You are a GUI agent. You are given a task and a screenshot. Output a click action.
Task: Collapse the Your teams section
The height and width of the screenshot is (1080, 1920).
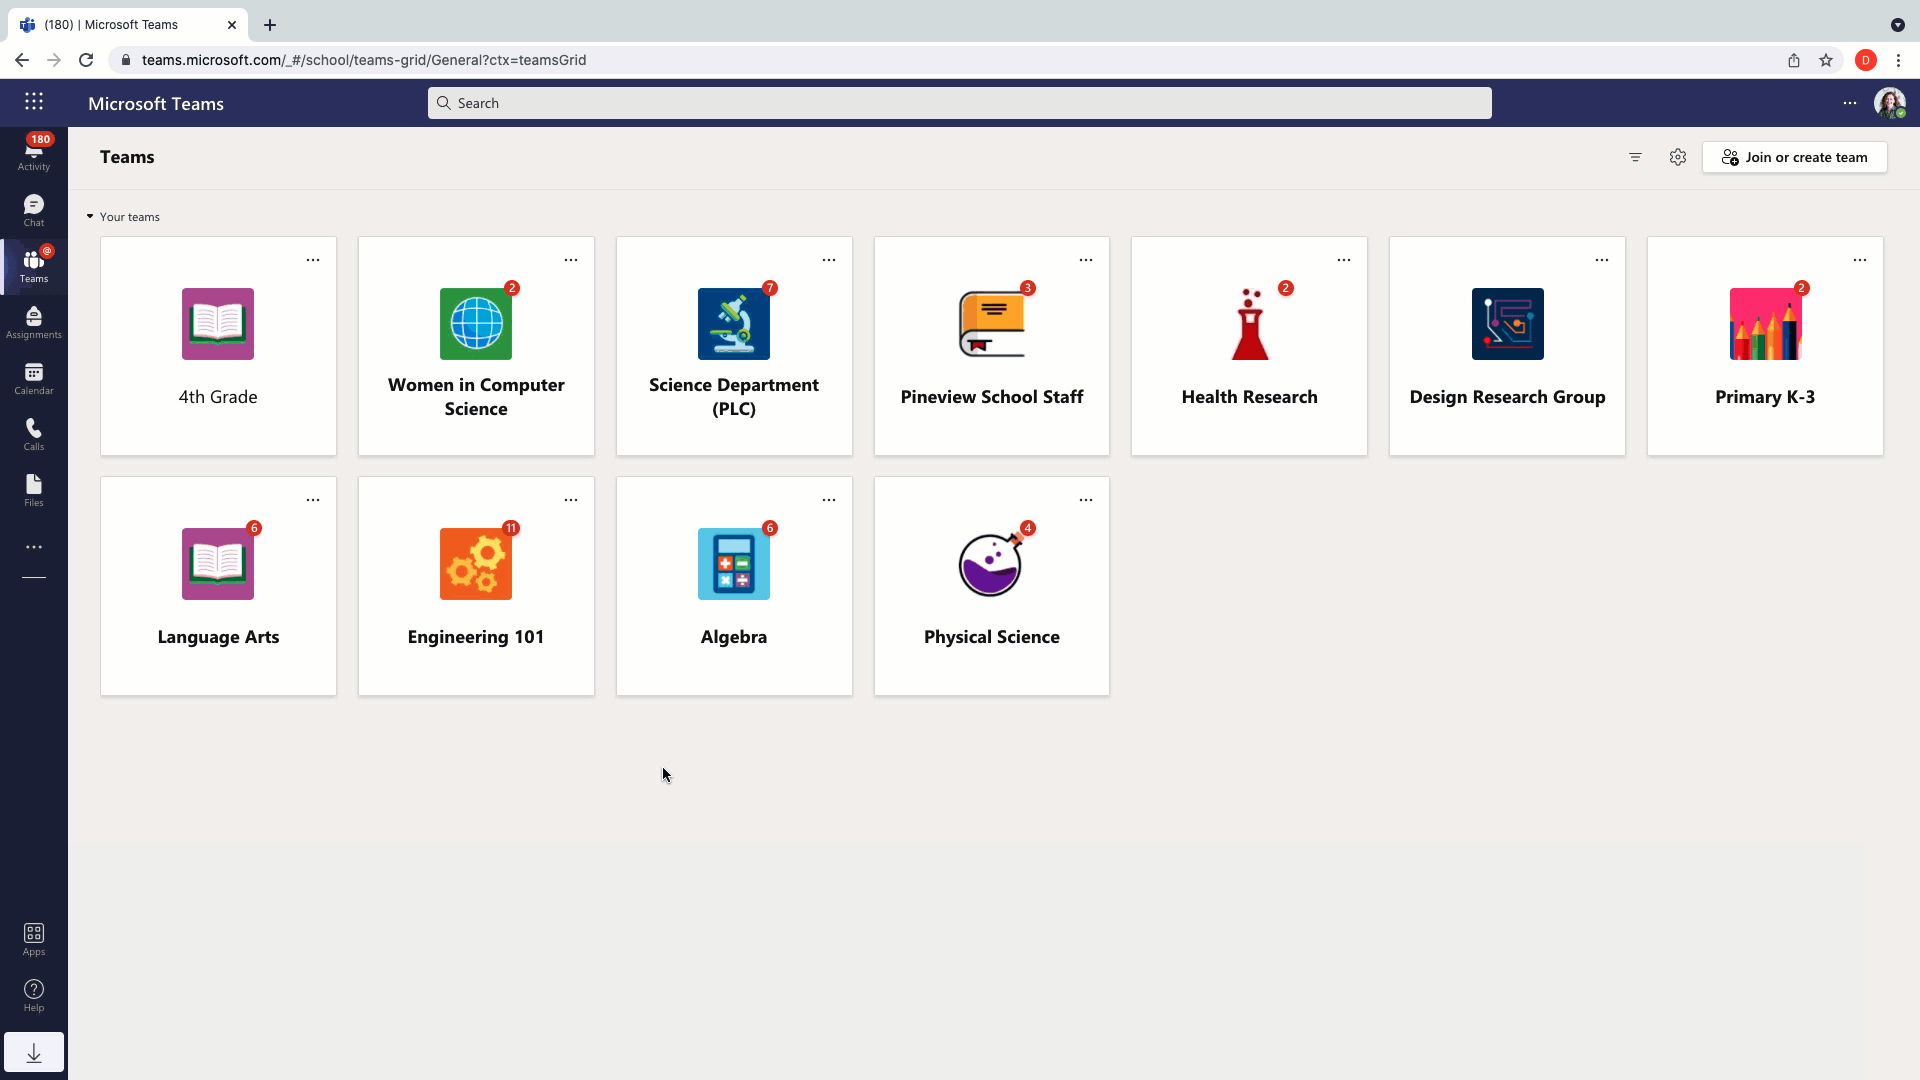tap(90, 217)
